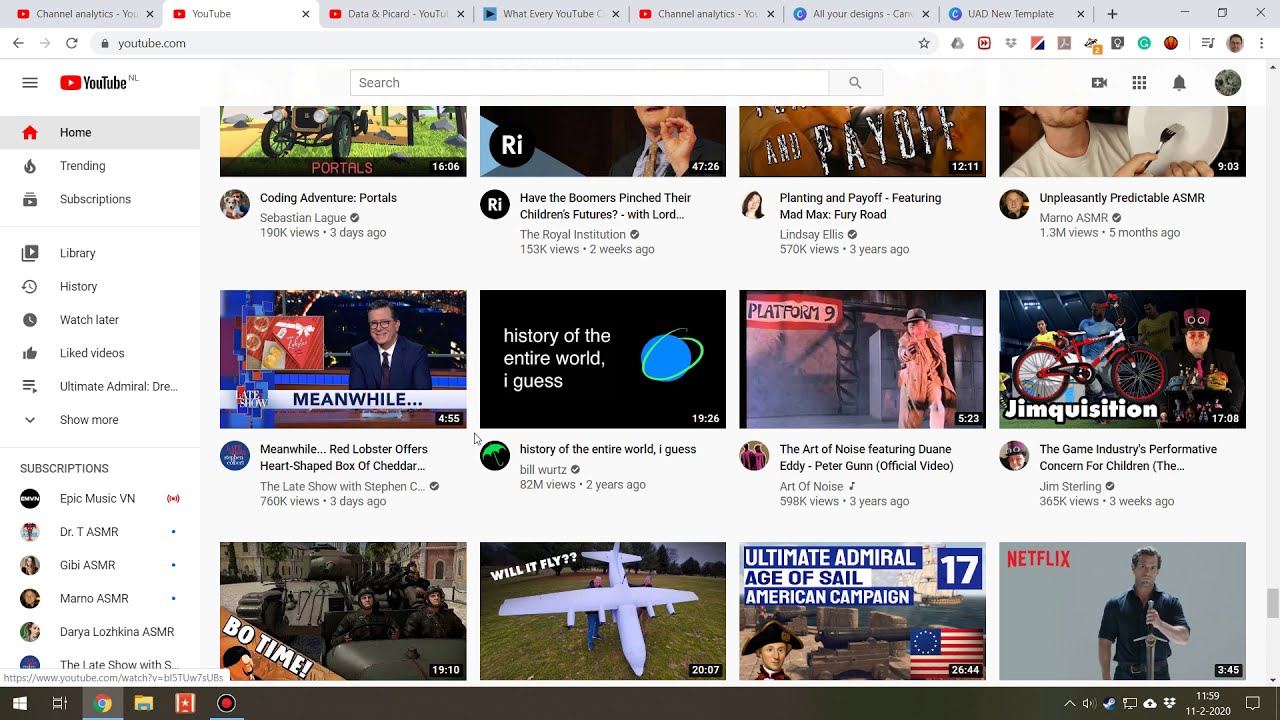Open history of the entire world thumbnail
The height and width of the screenshot is (720, 1280).
pyautogui.click(x=603, y=359)
